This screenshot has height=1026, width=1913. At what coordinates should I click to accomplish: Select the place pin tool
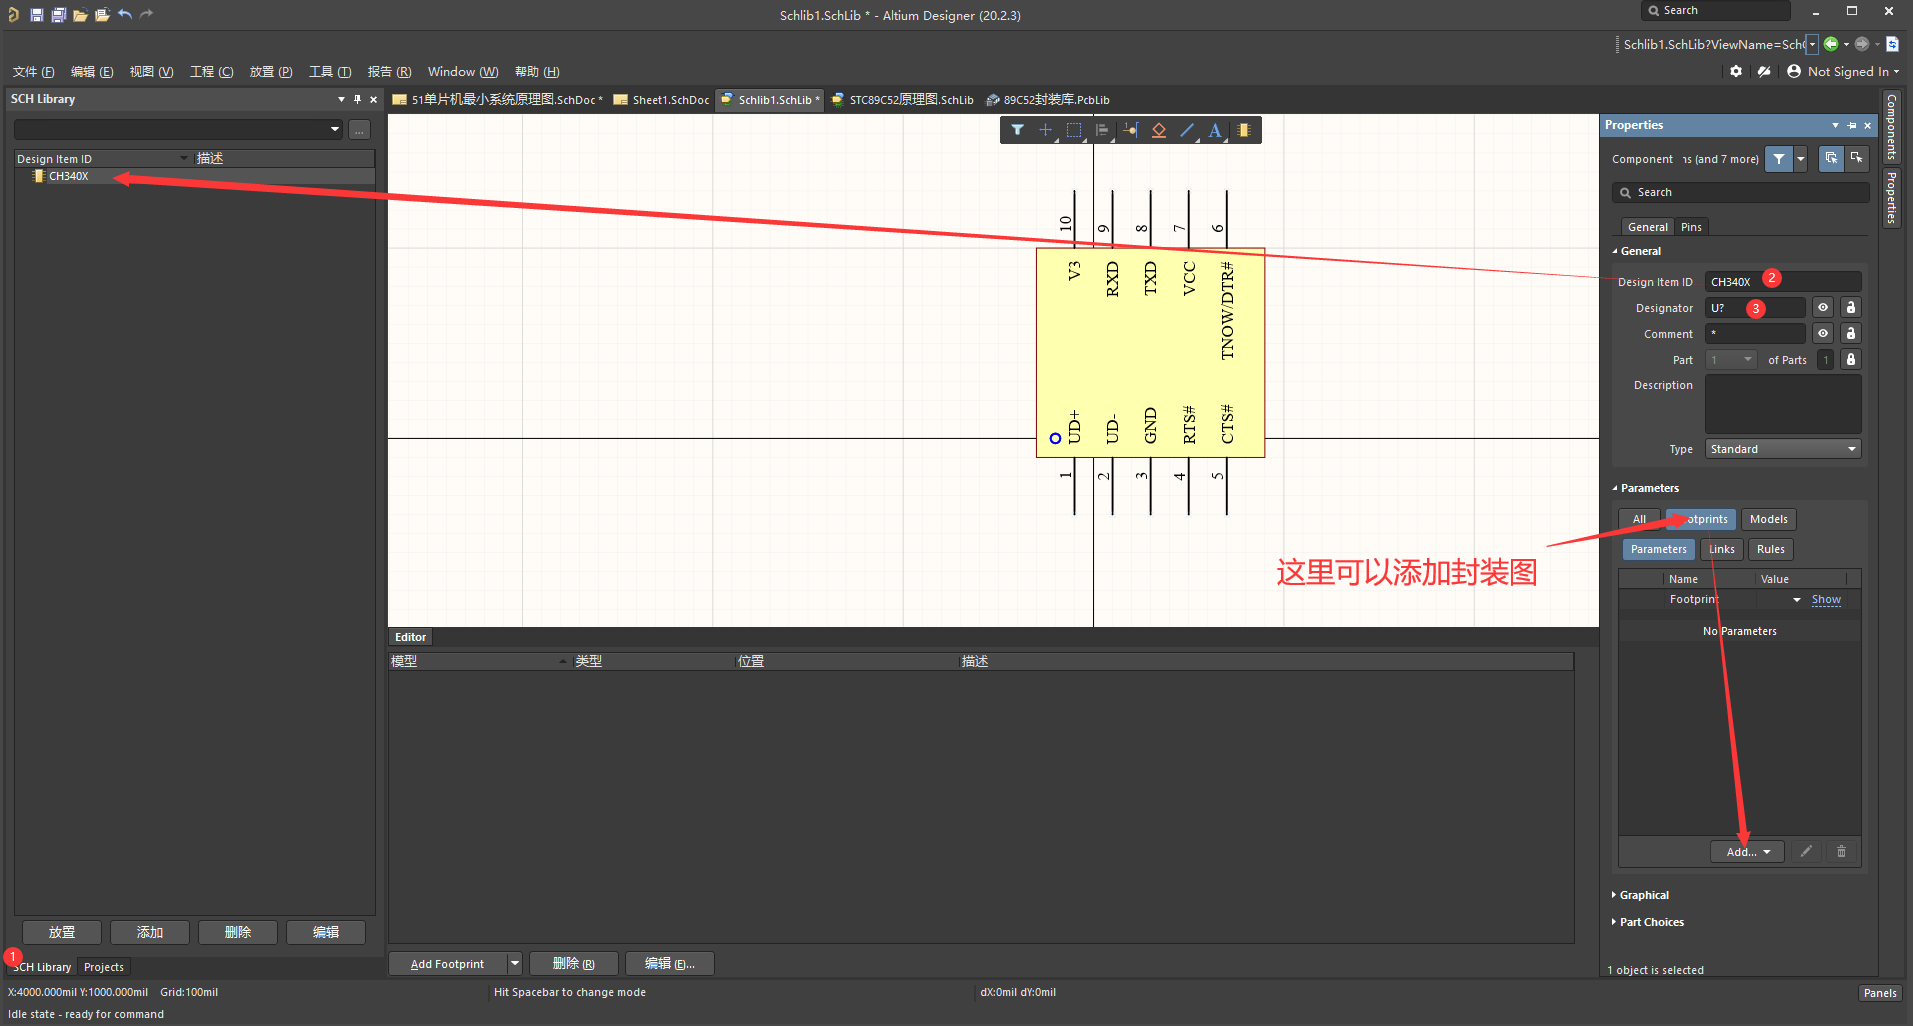[1130, 130]
